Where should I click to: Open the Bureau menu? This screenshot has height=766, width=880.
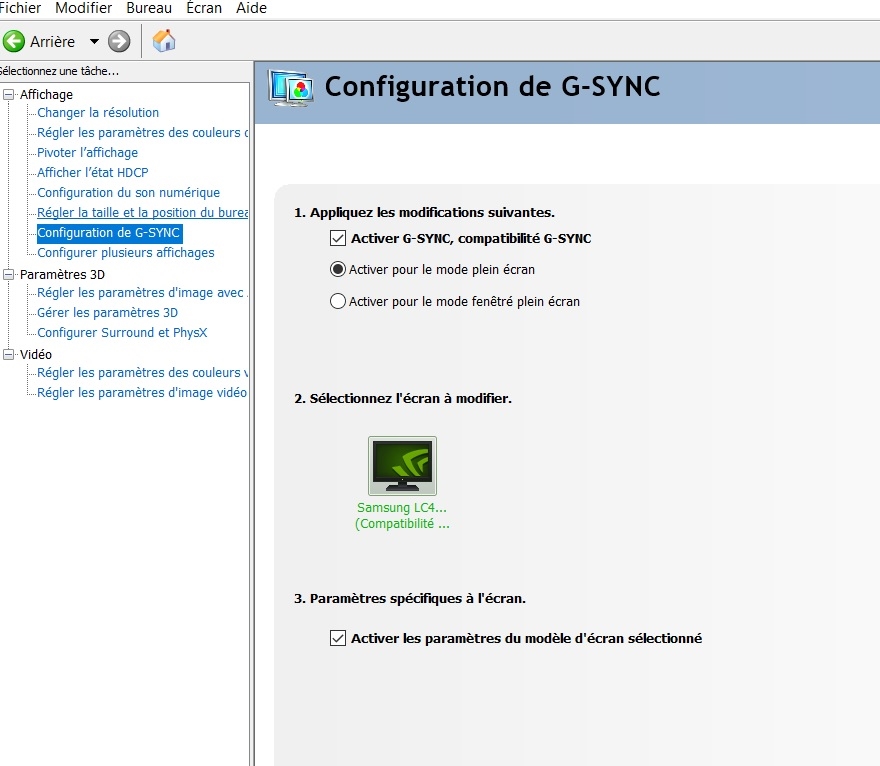149,8
